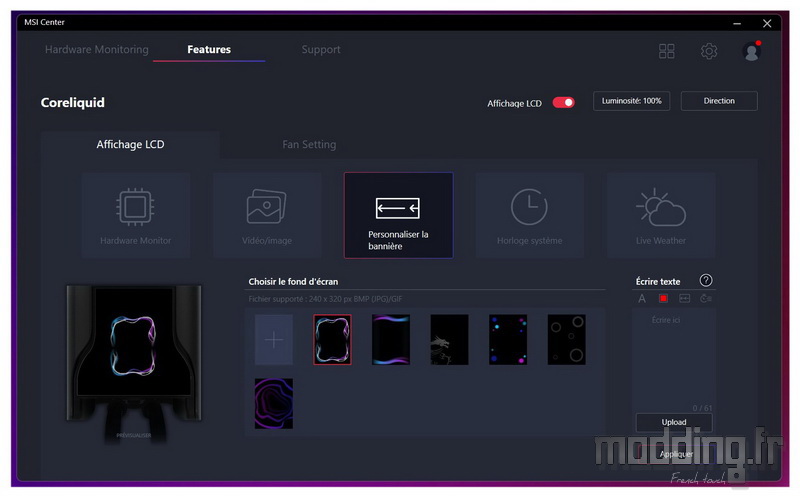Switch to Hardware Monitoring tab
Screen dimensions: 800x498
(x=97, y=49)
